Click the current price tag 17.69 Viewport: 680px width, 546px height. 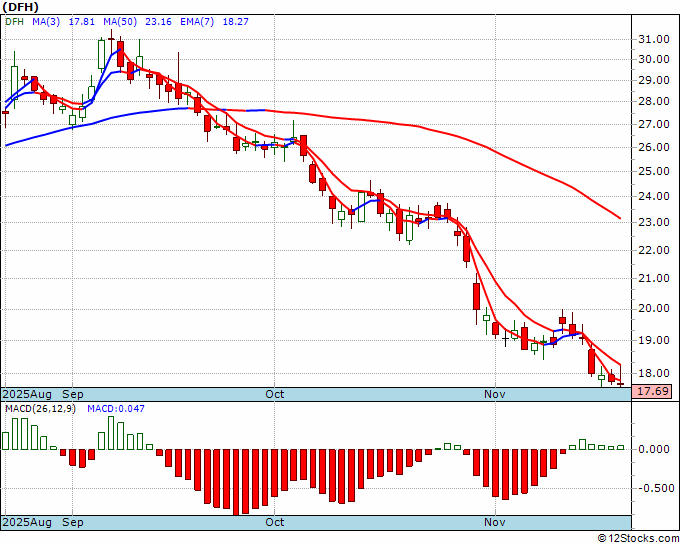652,392
